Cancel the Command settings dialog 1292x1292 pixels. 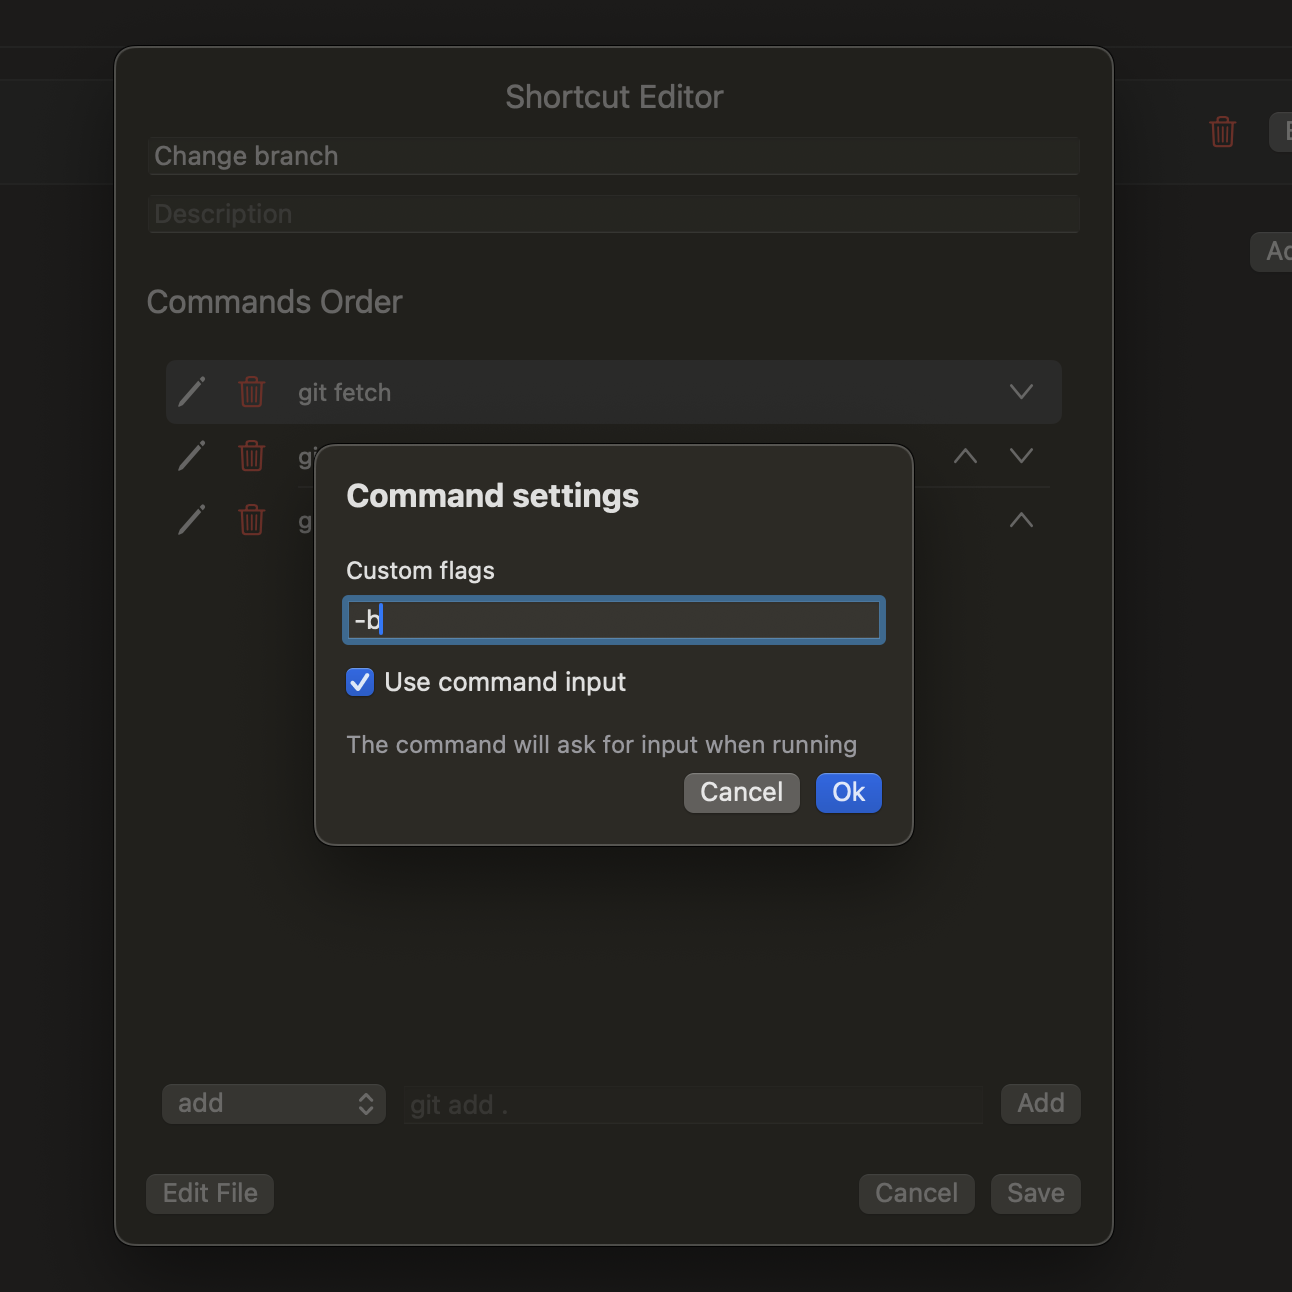(x=741, y=792)
